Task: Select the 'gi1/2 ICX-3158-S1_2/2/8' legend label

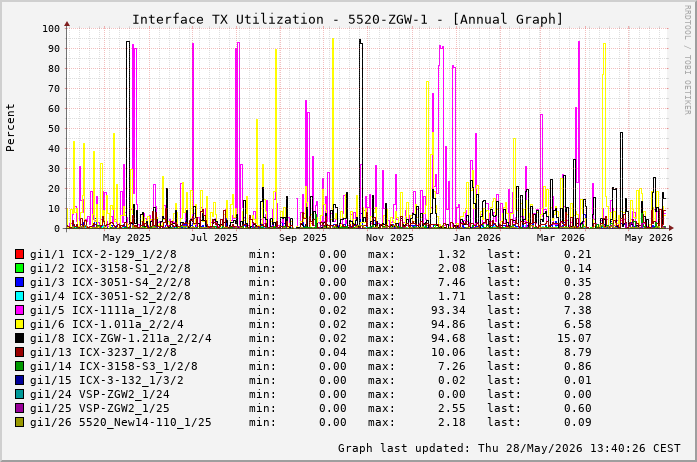Action: 110,268
